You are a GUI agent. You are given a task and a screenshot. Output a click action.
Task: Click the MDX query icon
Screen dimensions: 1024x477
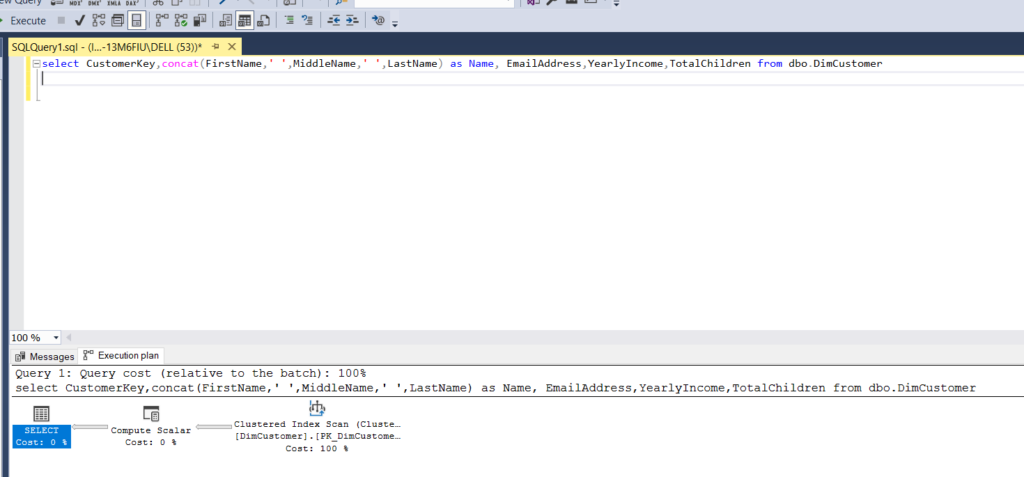(x=75, y=3)
